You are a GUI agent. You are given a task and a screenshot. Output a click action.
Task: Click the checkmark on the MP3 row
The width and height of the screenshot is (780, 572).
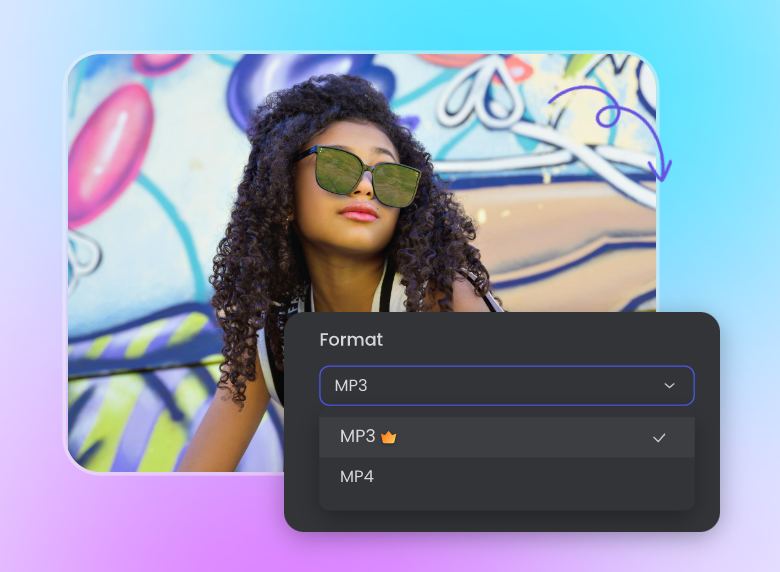pyautogui.click(x=659, y=438)
